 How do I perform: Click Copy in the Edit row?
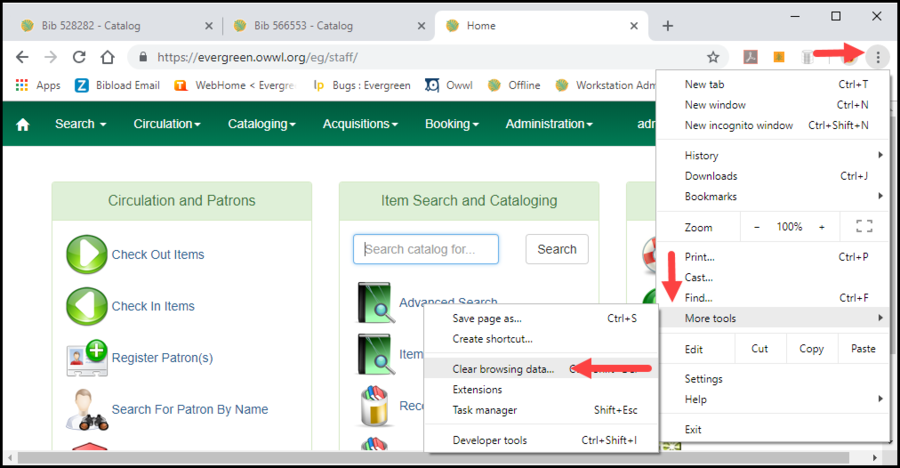tap(811, 349)
